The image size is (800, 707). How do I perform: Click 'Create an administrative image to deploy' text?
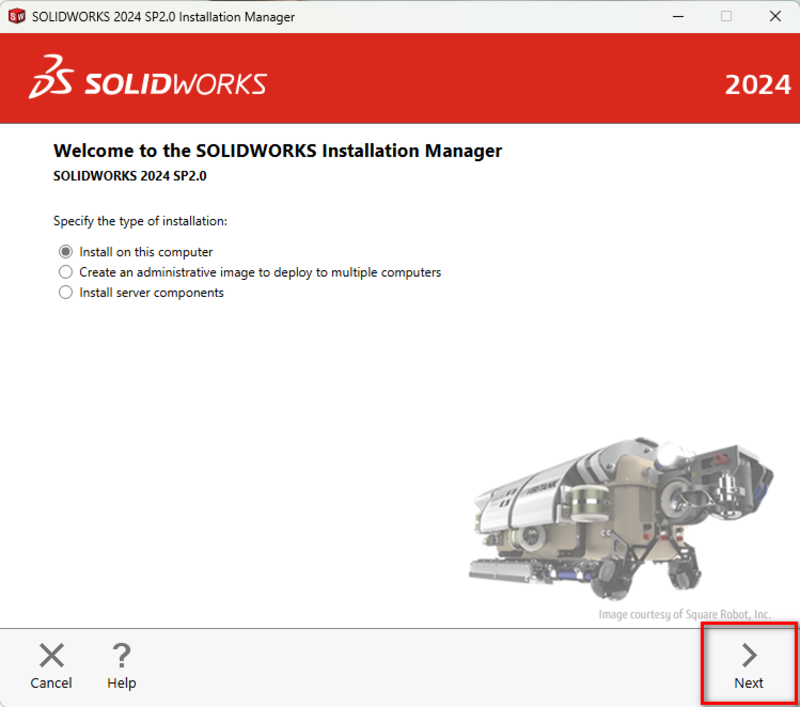pyautogui.click(x=260, y=272)
